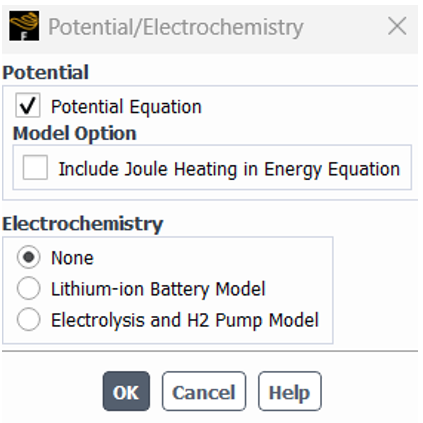Click the "None" option label text
Viewport: 423px width, 423px height.
click(x=72, y=258)
